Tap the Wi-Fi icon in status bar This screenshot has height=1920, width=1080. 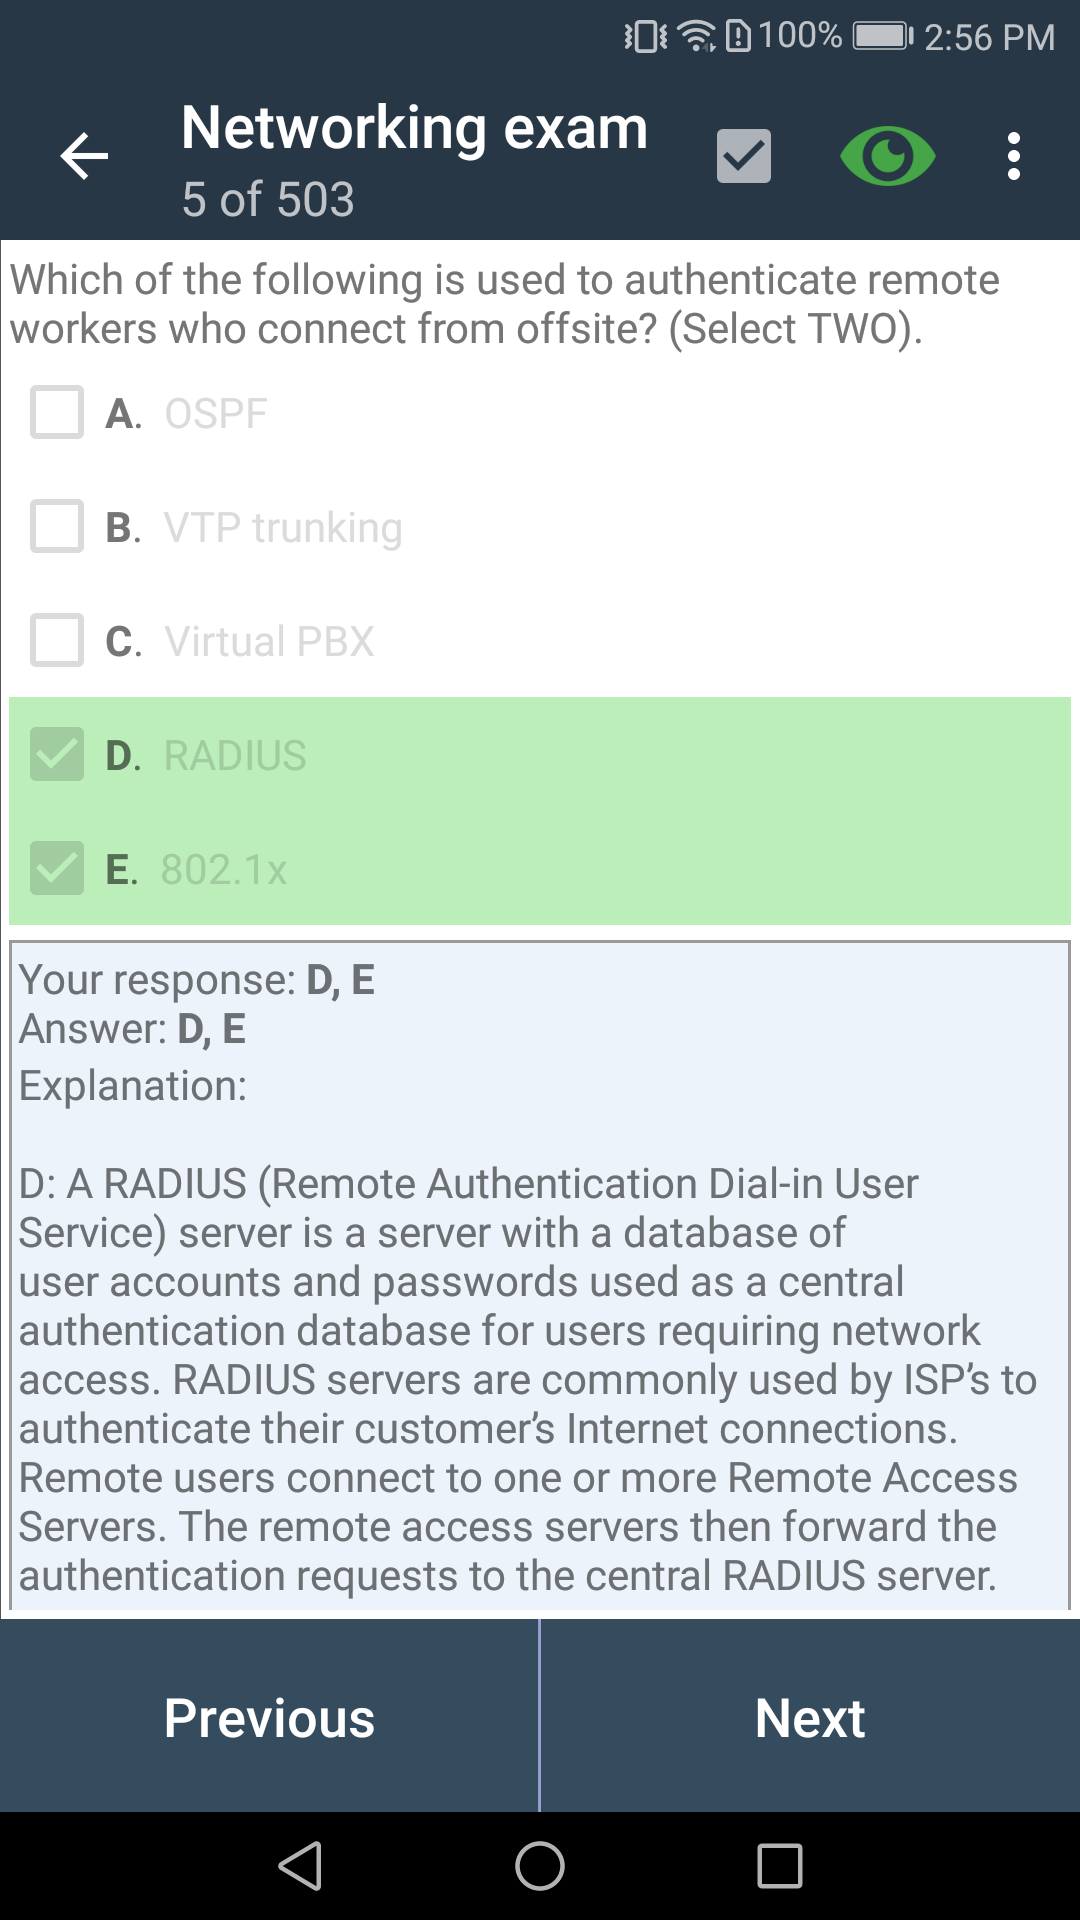point(696,37)
